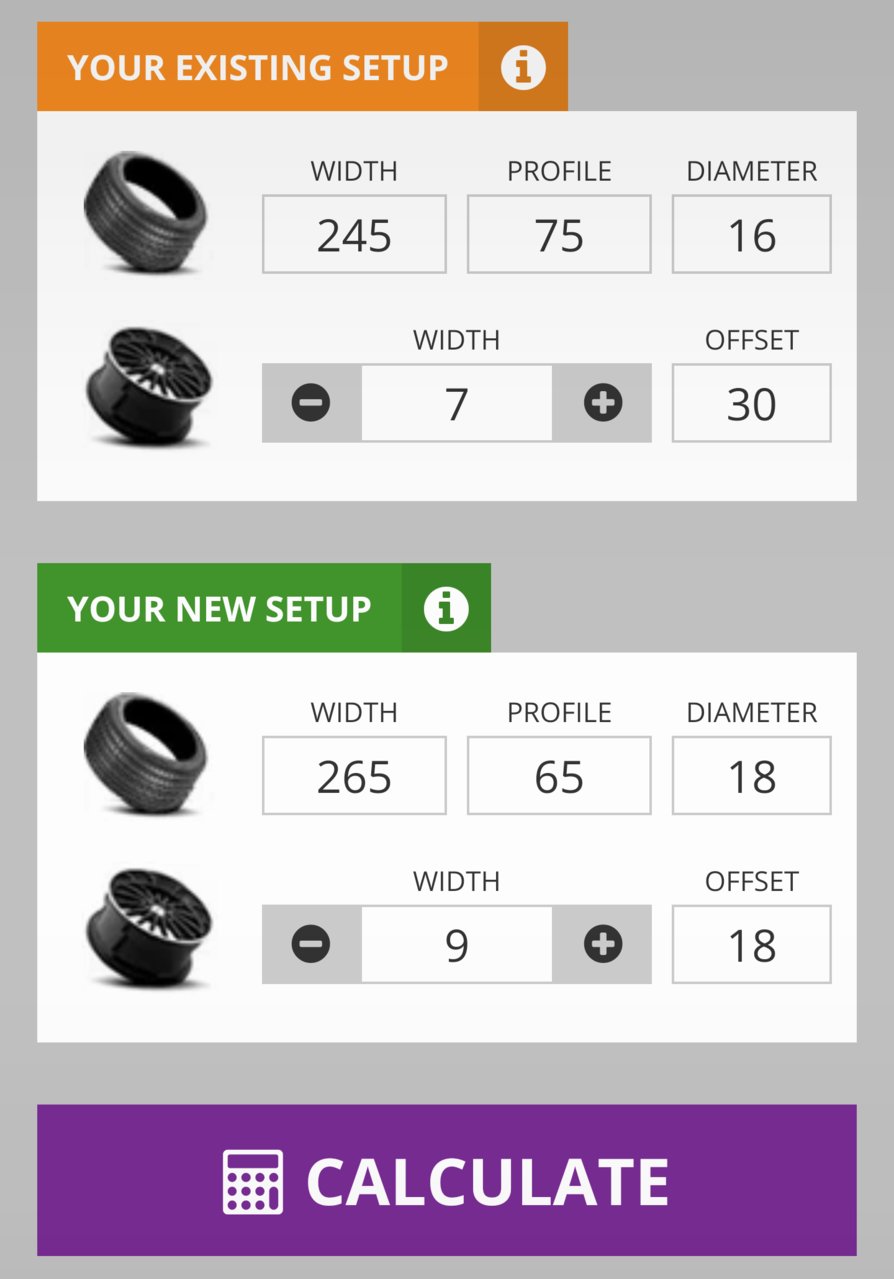Select new wheel width field showing 9
The width and height of the screenshot is (894, 1279).
point(457,944)
